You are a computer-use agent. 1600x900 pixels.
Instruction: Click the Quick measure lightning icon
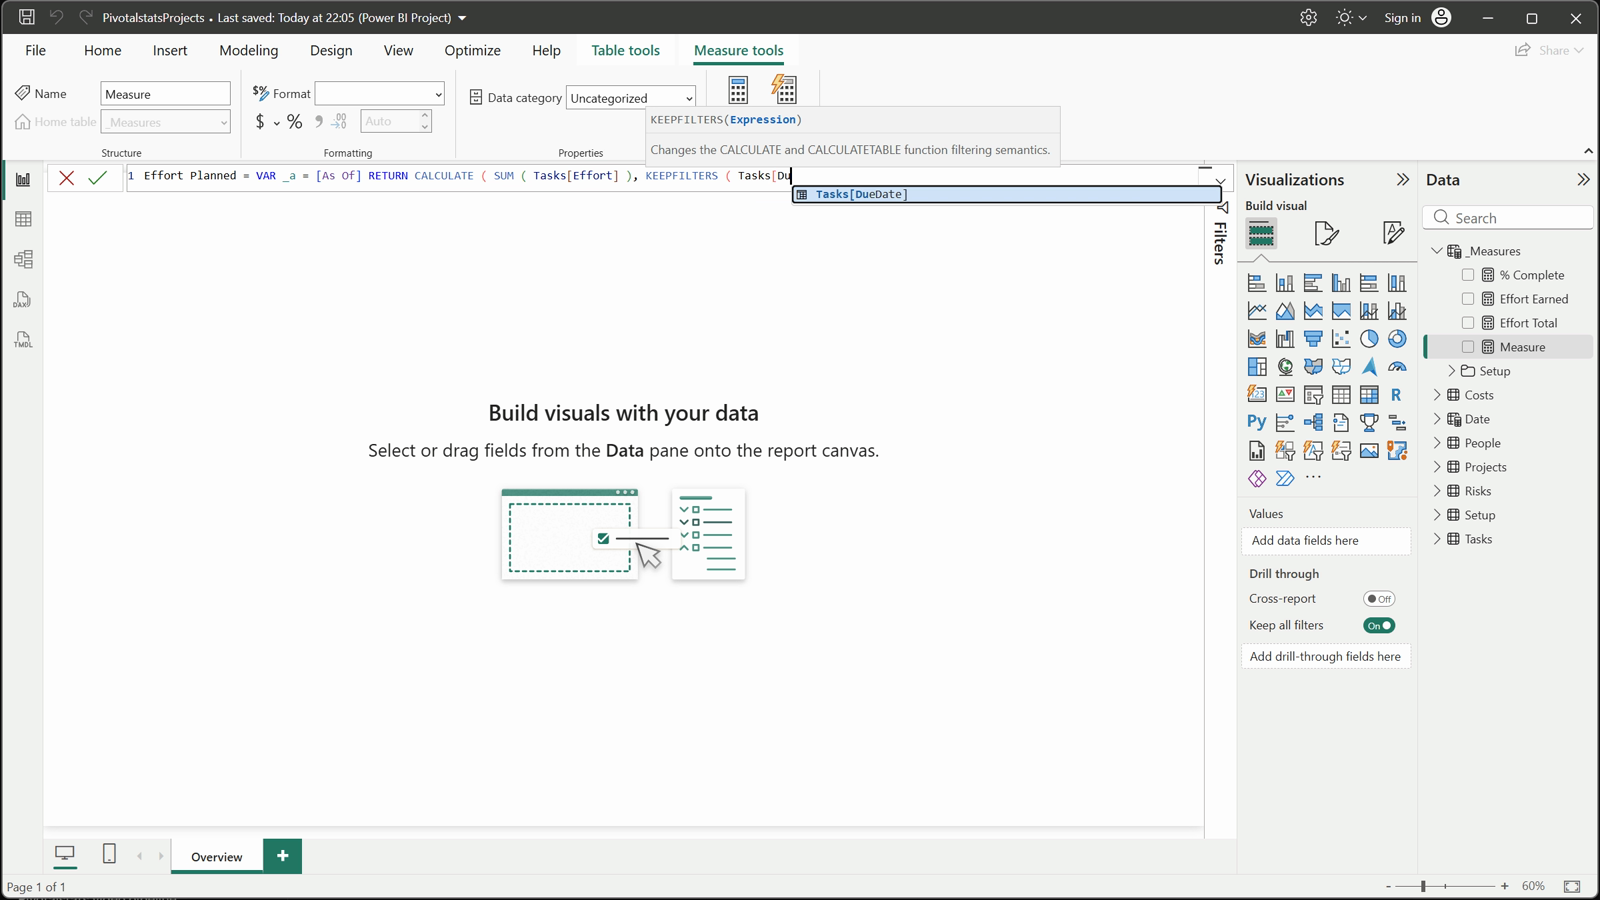(x=785, y=90)
